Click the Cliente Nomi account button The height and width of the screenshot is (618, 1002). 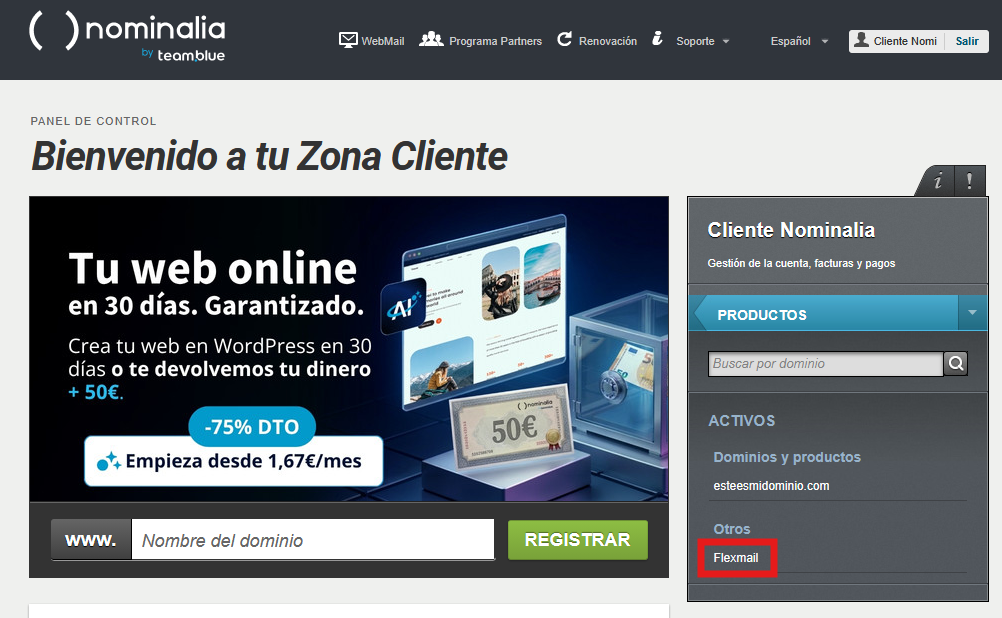(897, 41)
